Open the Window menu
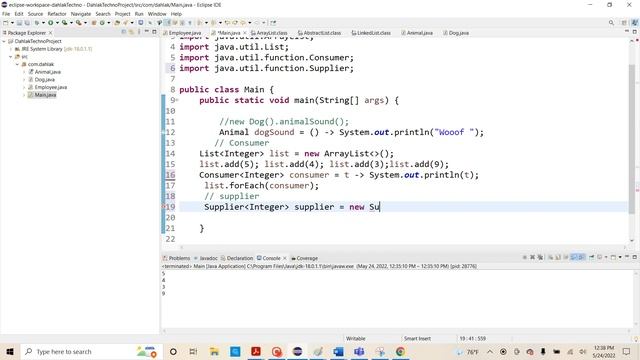 pyautogui.click(x=157, y=14)
